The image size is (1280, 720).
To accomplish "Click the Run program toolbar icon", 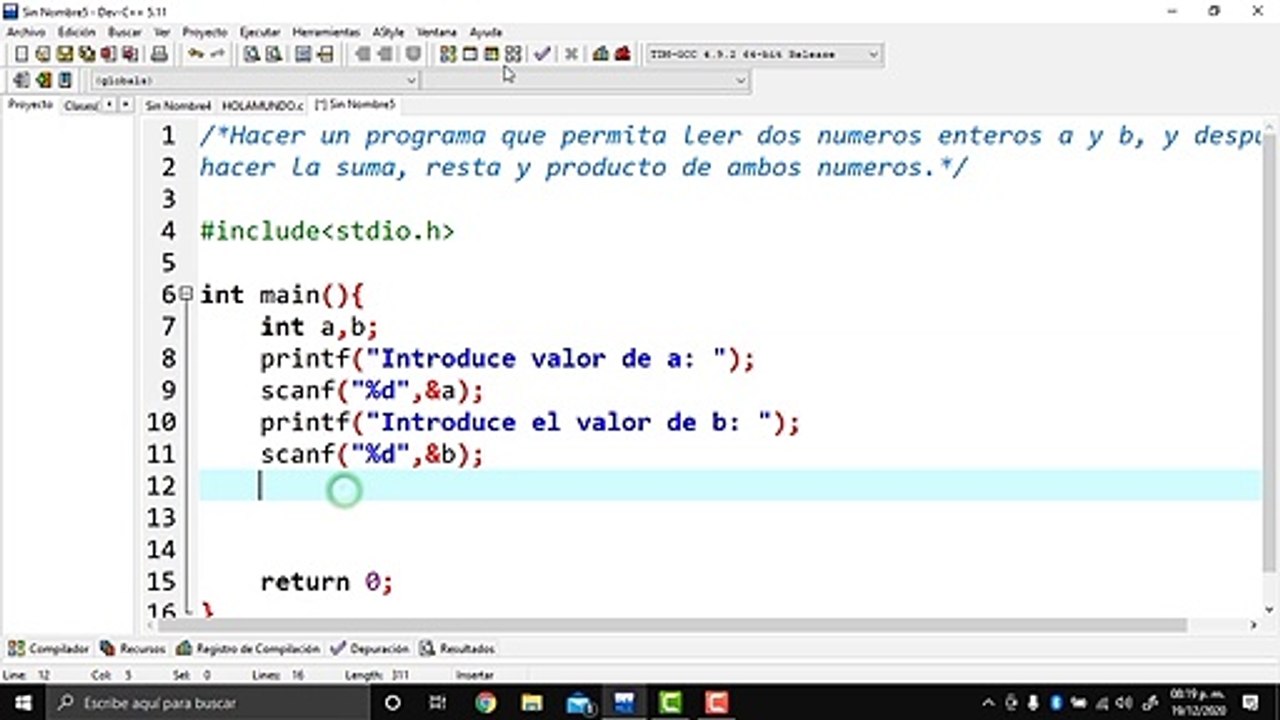I will (469, 54).
